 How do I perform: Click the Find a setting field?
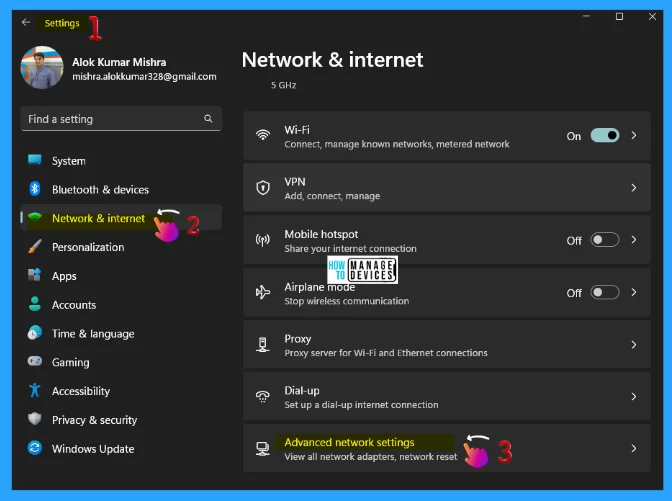coord(121,119)
